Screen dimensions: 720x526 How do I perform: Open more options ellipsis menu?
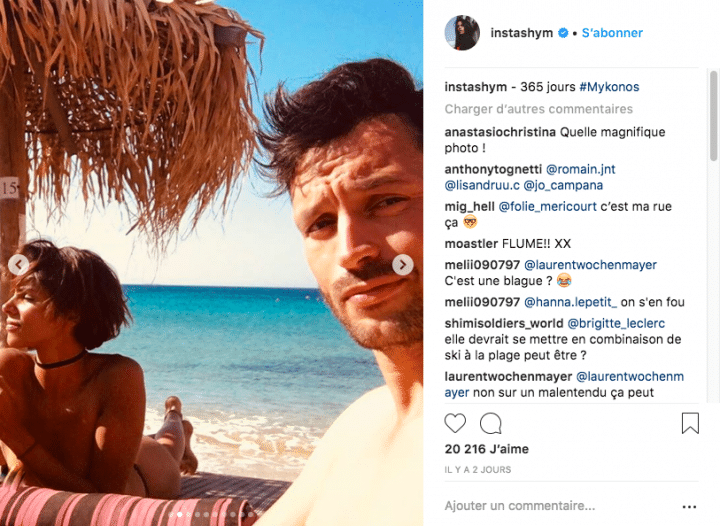(689, 507)
